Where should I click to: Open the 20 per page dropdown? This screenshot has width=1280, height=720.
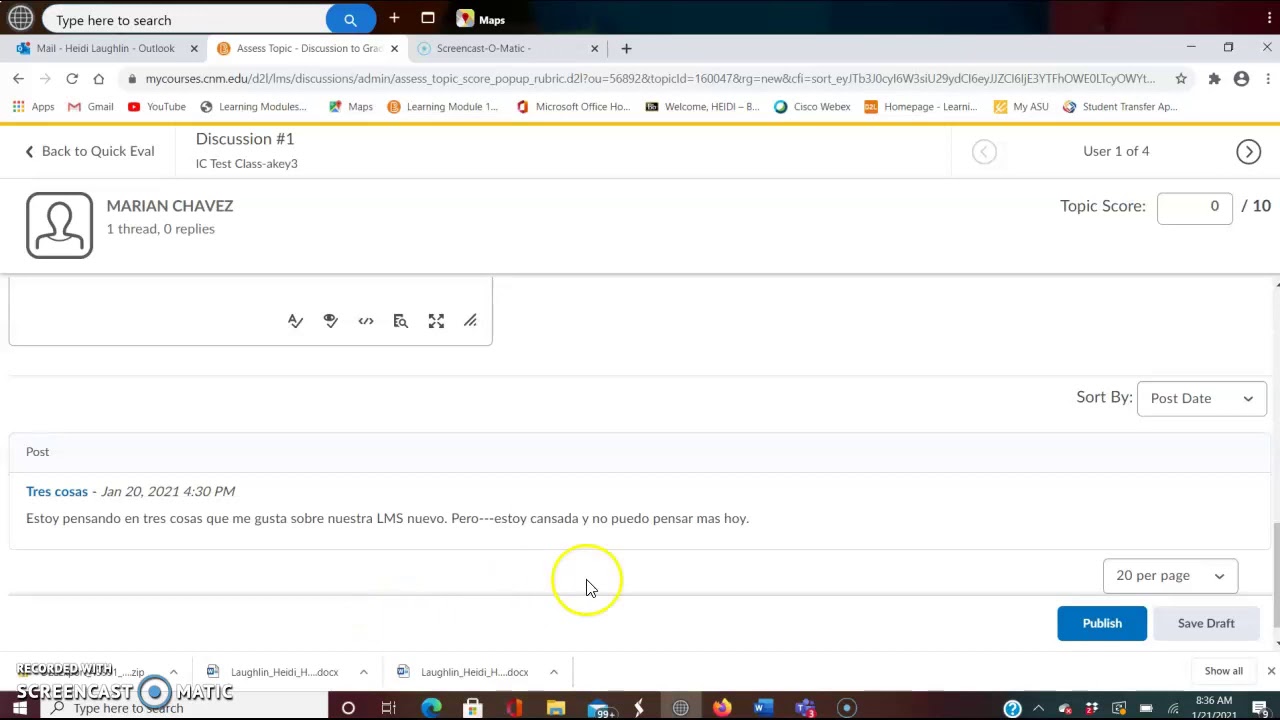pos(1170,576)
